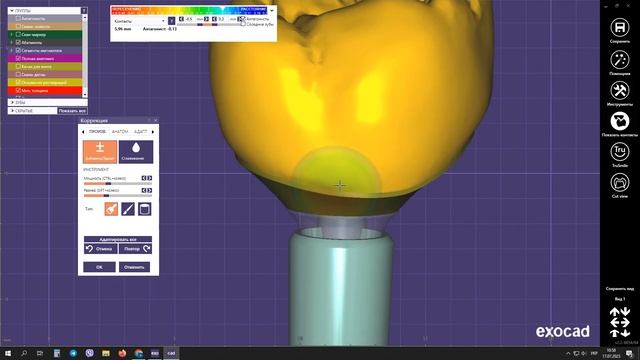Open the Tools wrench icon

point(620,90)
